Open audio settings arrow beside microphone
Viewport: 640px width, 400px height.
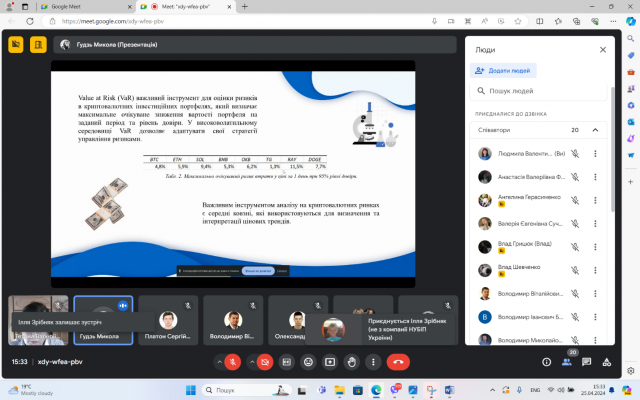tap(220, 362)
